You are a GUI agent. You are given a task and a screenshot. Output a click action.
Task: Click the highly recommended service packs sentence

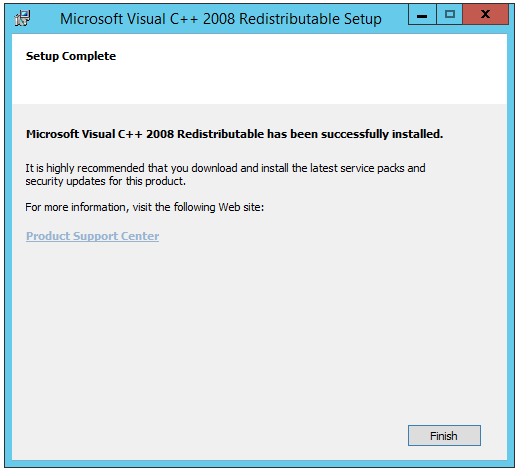[225, 168]
